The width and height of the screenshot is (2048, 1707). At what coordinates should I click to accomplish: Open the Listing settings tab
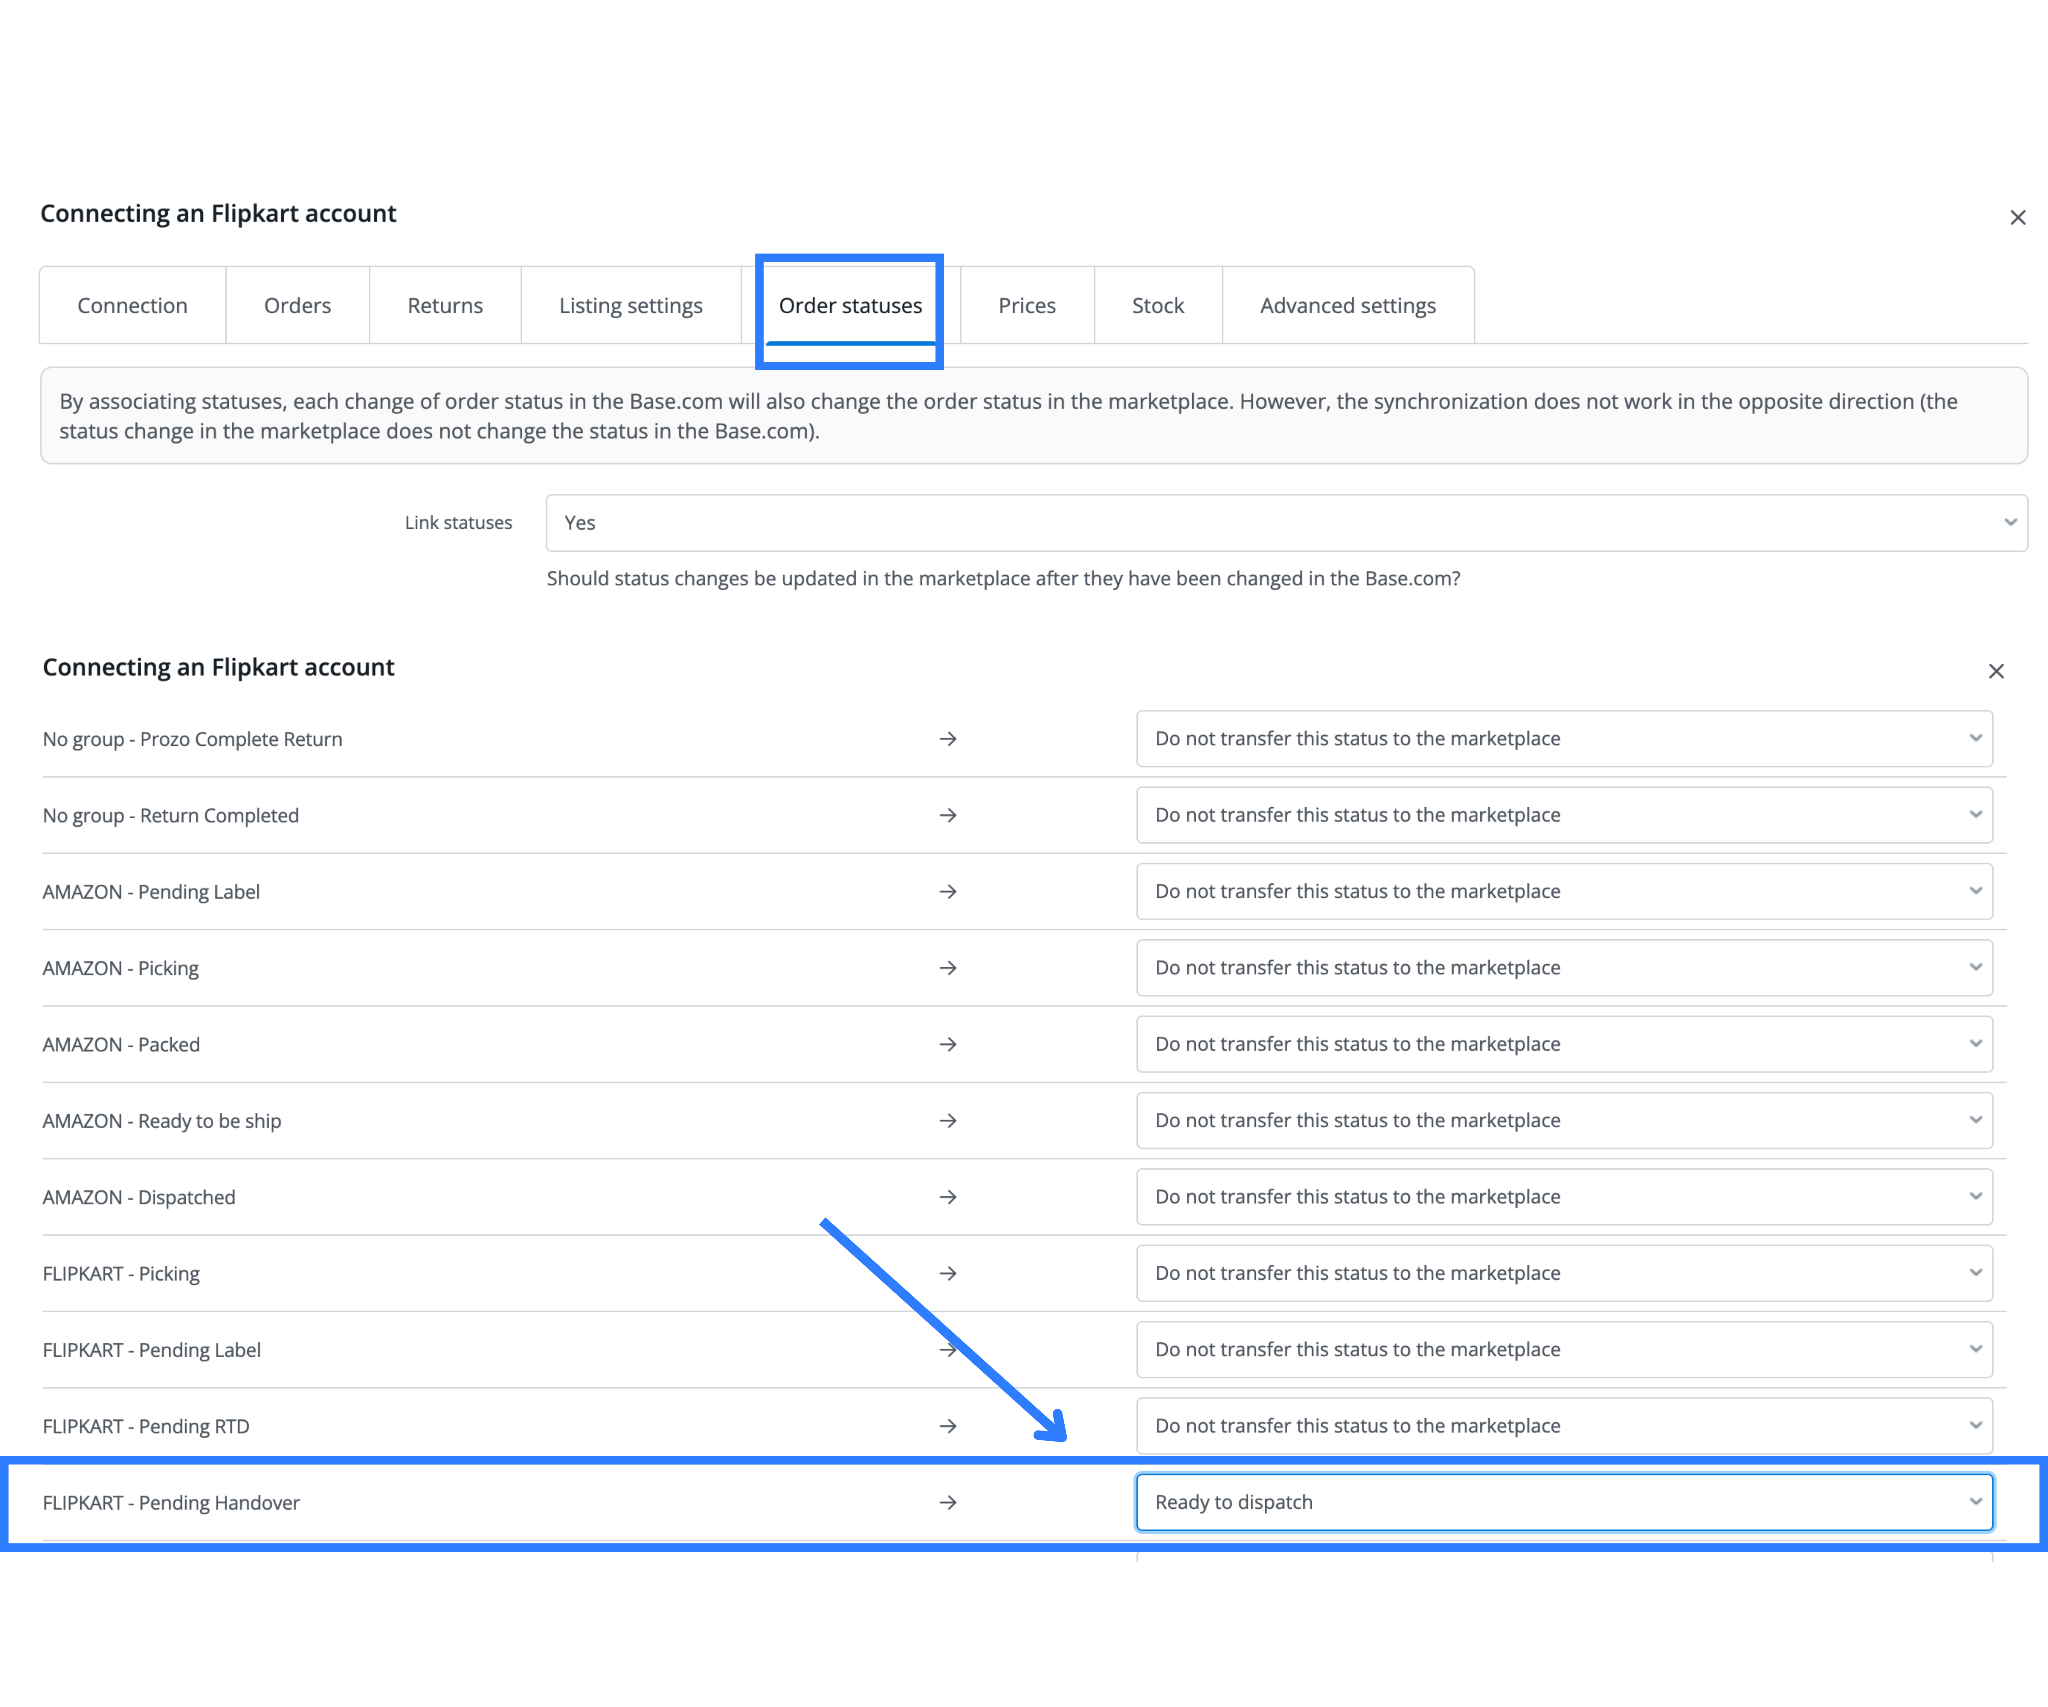(630, 306)
